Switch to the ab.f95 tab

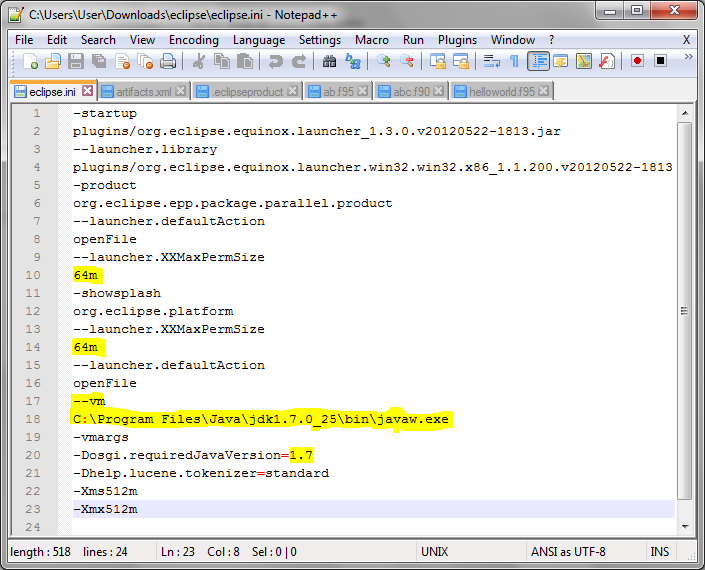click(x=338, y=92)
